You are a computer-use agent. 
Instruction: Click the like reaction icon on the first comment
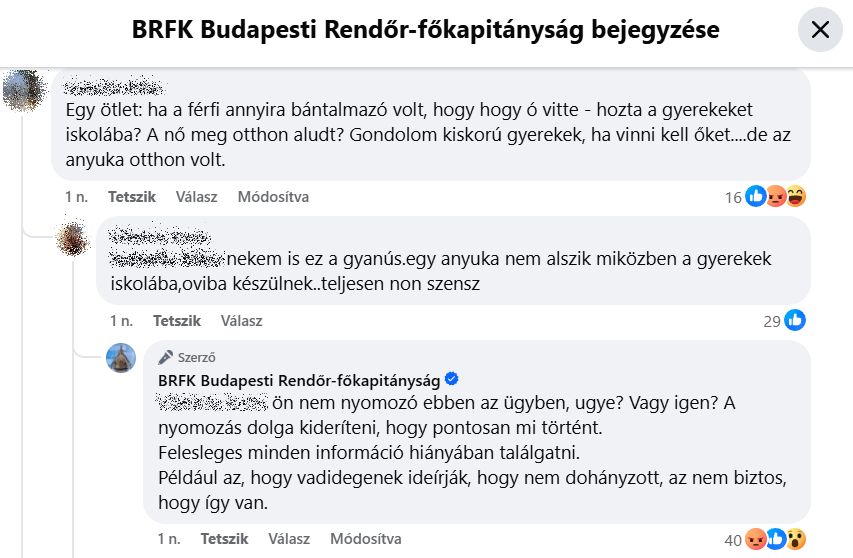pos(756,196)
